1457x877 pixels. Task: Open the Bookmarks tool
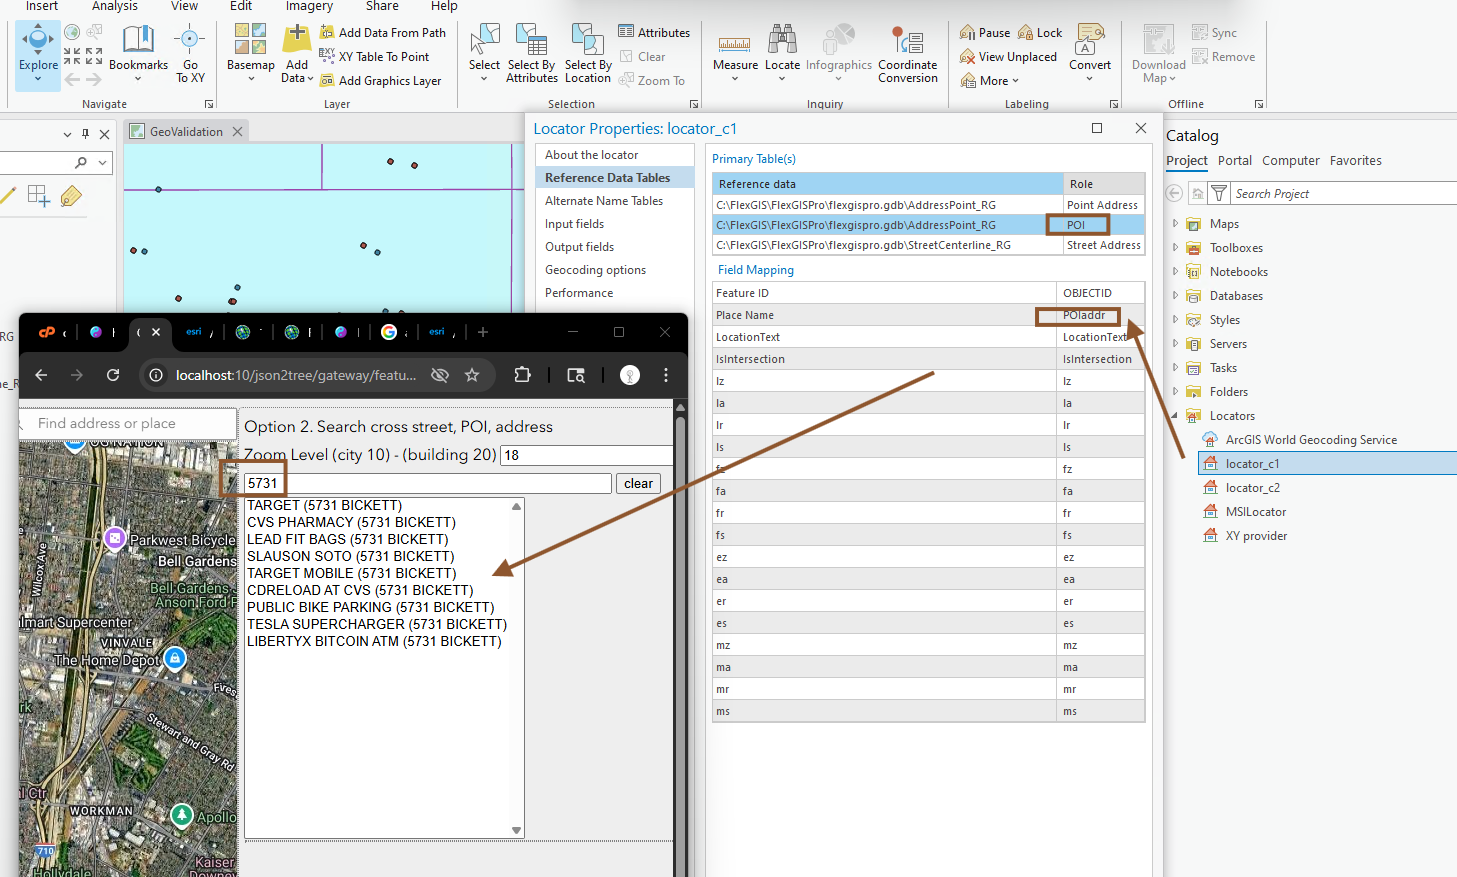pos(138,50)
